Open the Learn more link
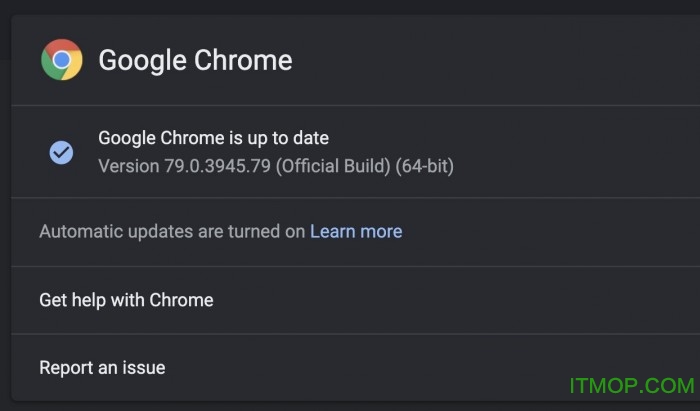Image resolution: width=700 pixels, height=411 pixels. click(356, 232)
